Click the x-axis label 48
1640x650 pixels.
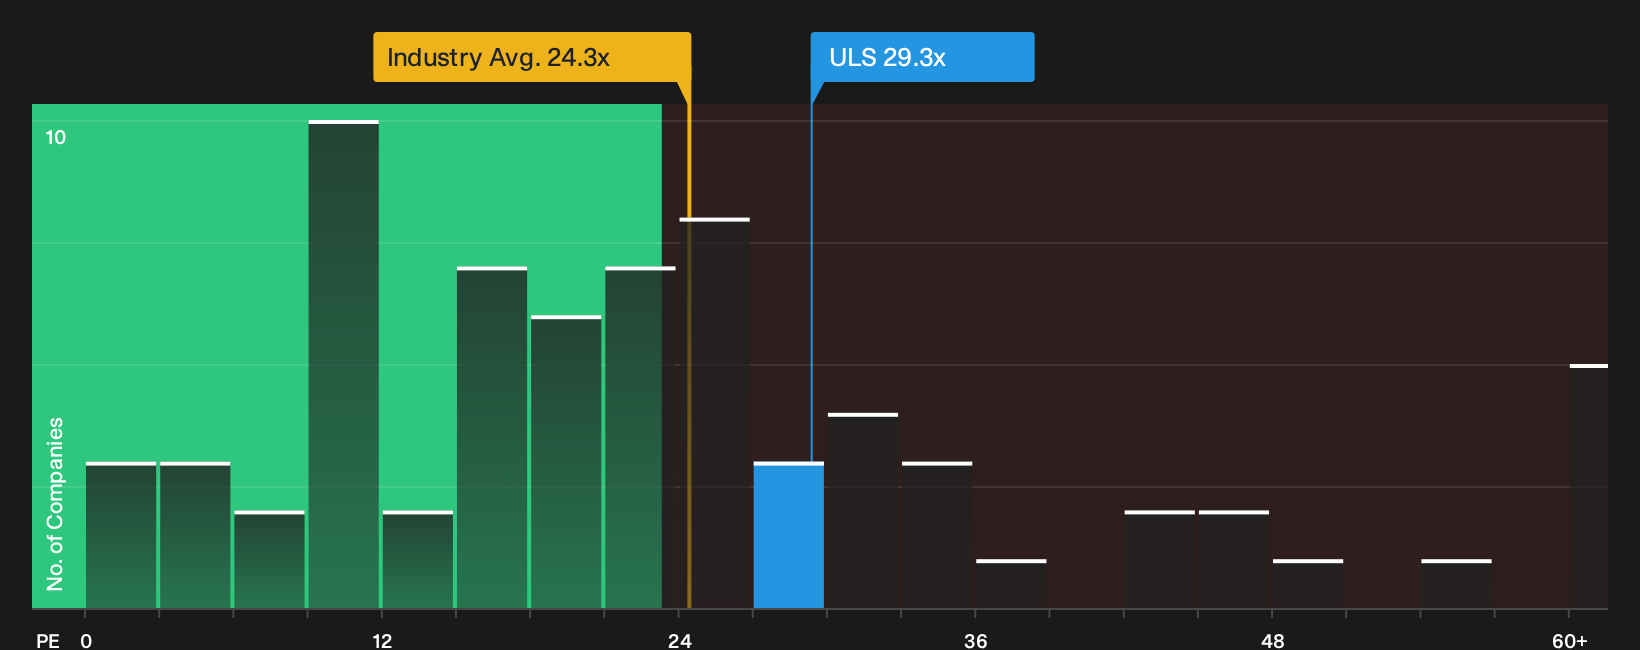(1272, 640)
